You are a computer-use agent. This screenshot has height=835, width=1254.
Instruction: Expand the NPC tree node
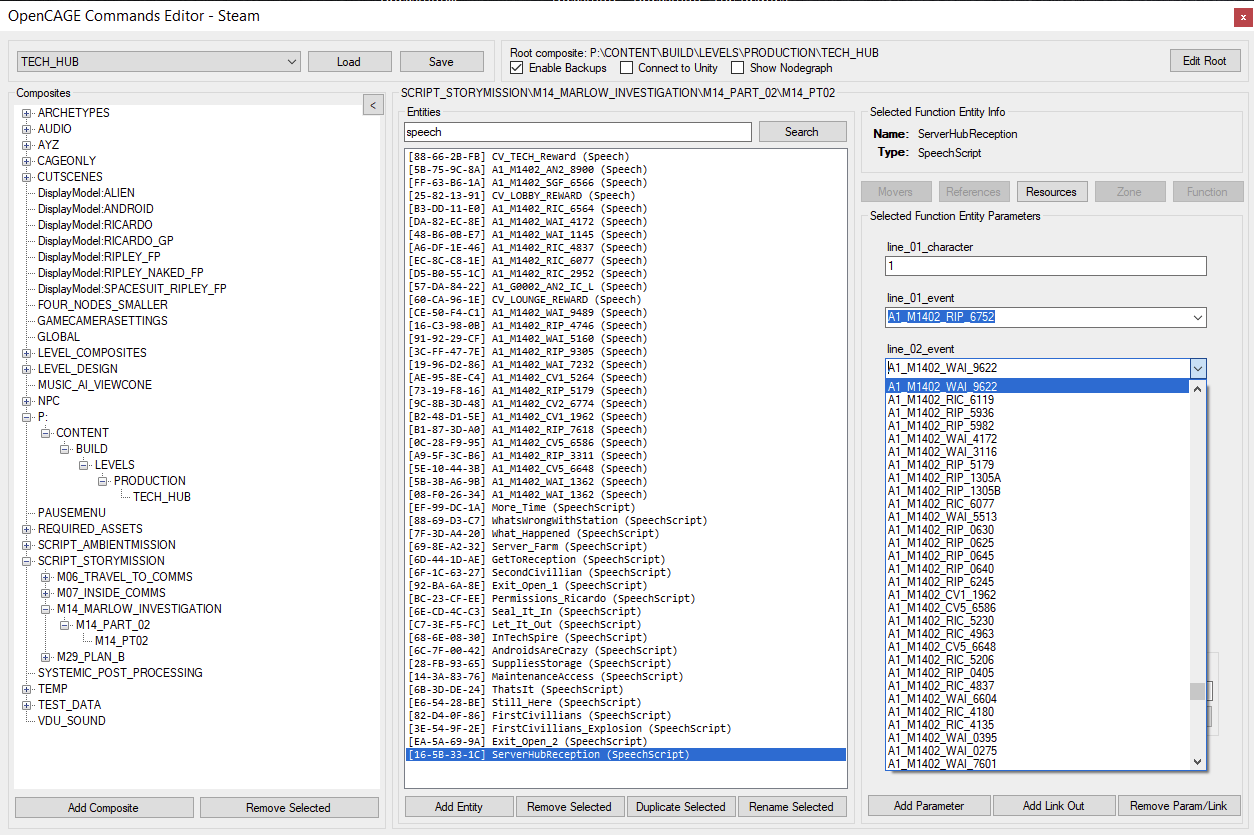(x=27, y=401)
